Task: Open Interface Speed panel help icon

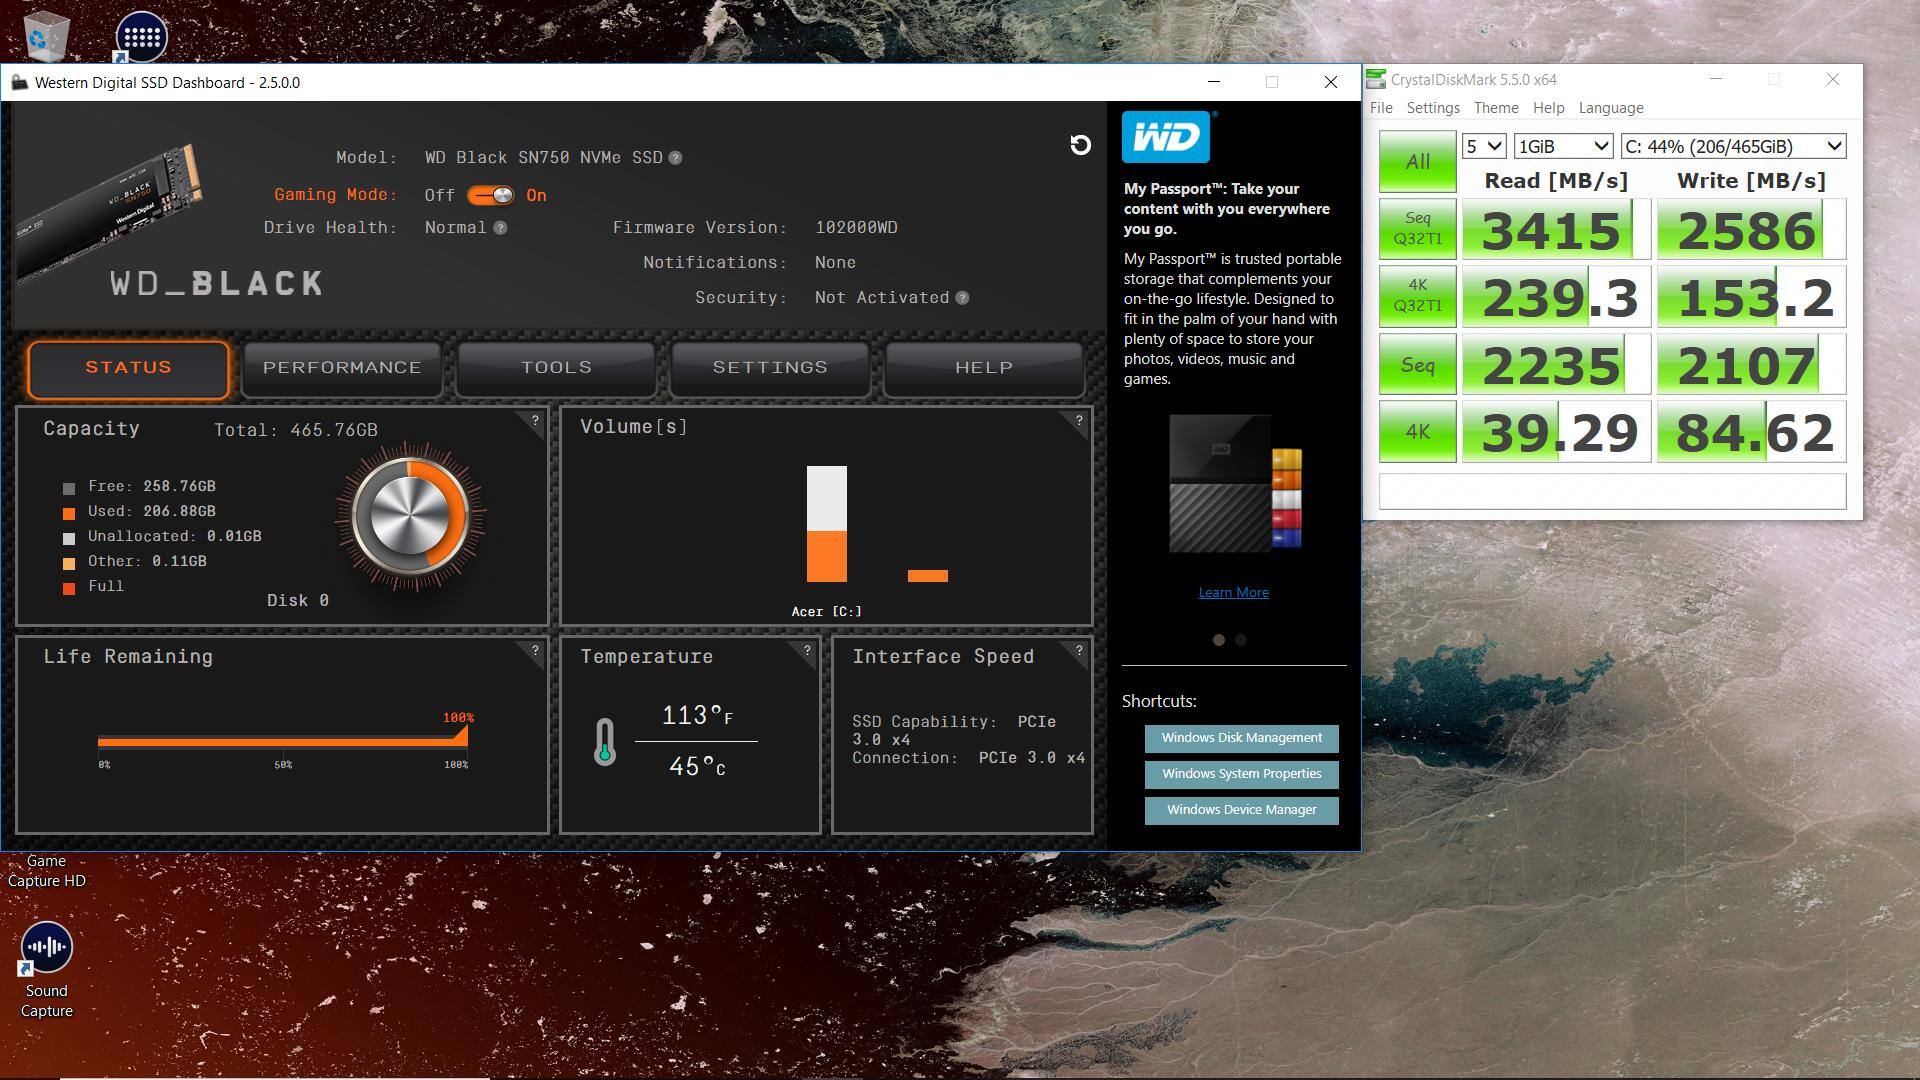Action: [1079, 651]
